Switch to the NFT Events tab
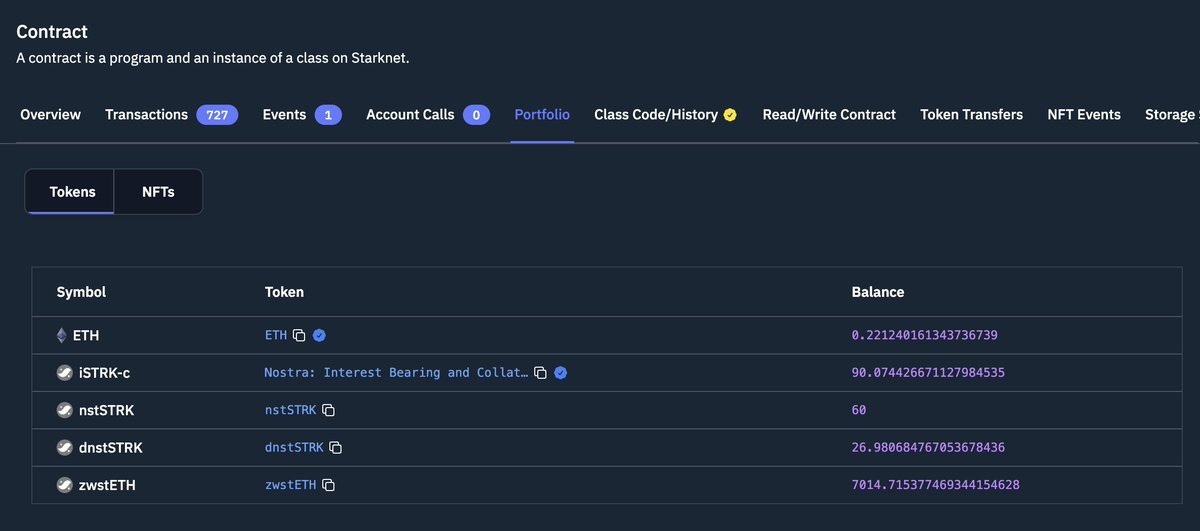The image size is (1200, 531). (x=1084, y=115)
